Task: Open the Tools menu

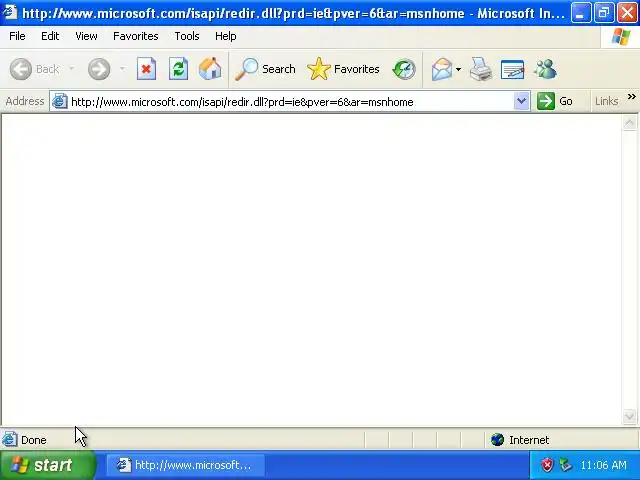Action: click(187, 36)
